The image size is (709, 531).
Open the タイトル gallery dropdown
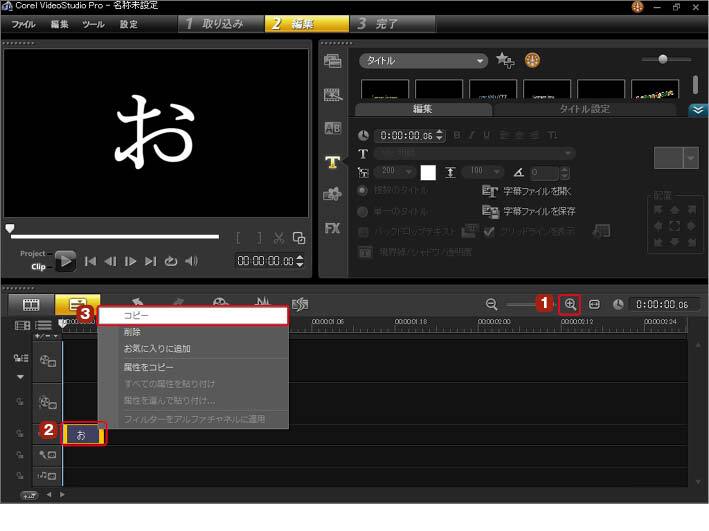click(423, 61)
